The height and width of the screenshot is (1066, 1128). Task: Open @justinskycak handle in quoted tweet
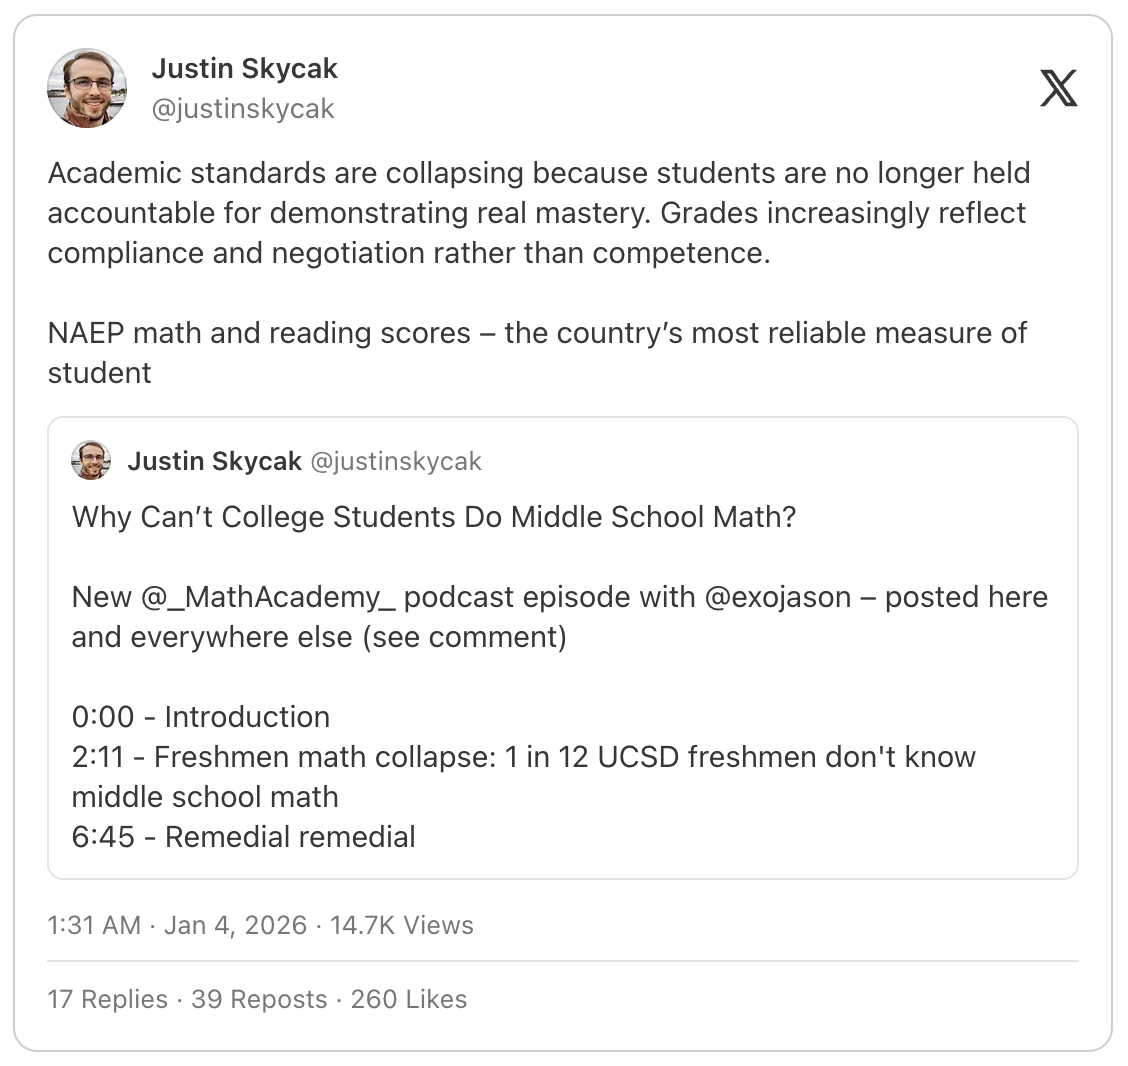396,461
